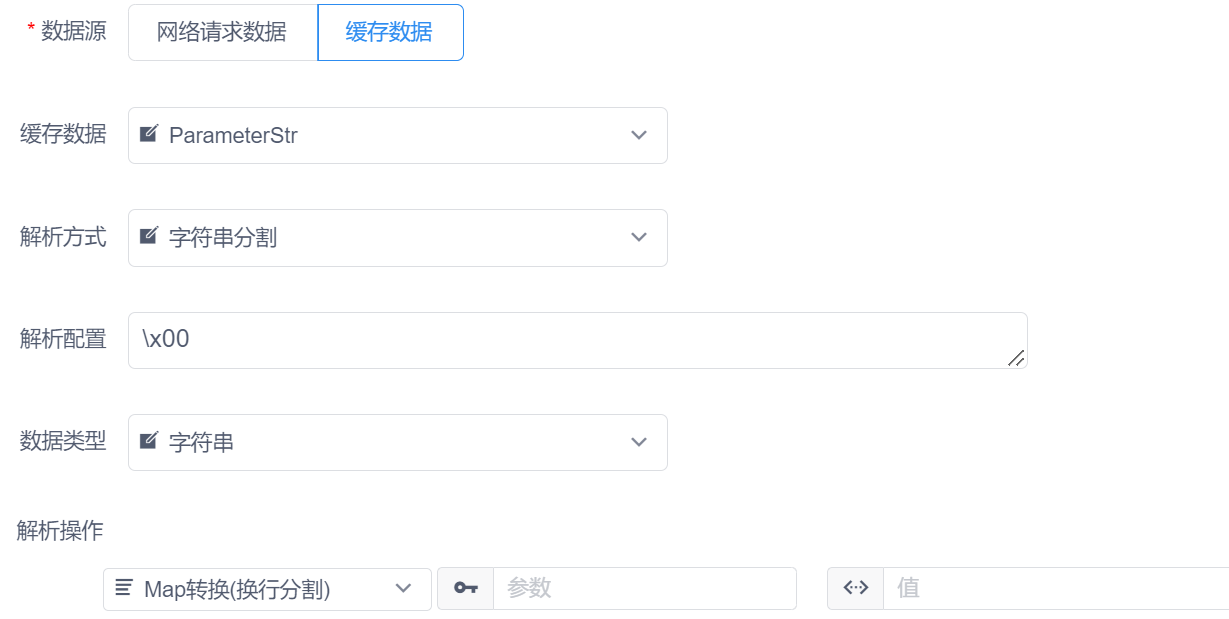The width and height of the screenshot is (1229, 619).
Task: Click the 字符串分割 selected value
Action: [223, 237]
